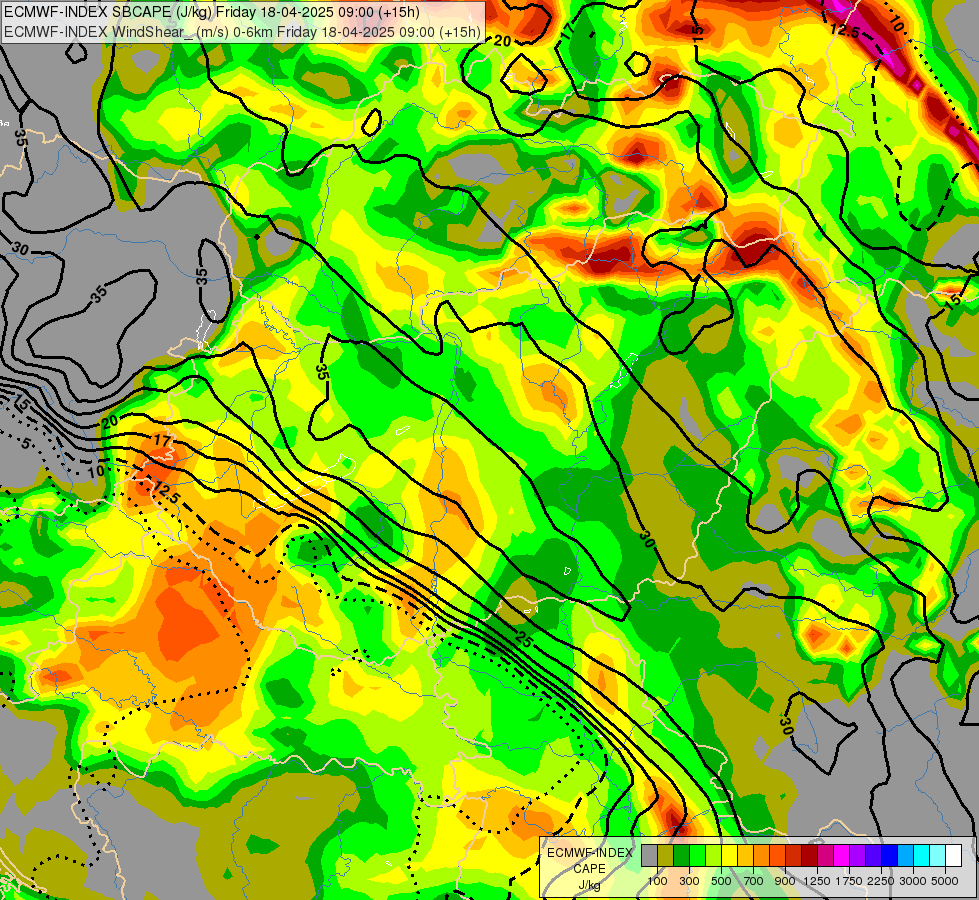
Task: Click the 3000 value in the legend
Action: pos(913,881)
